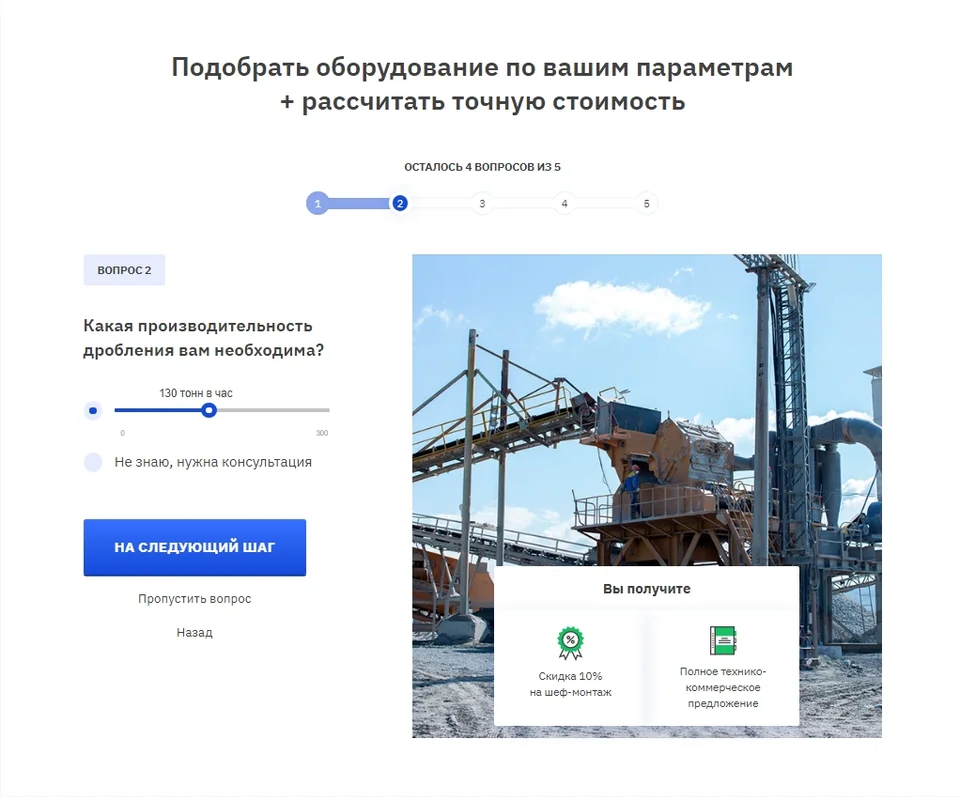Click the 'ОСТАЛОСЬ 4 ВОПРОСОВ ИЗ 5' label
The height and width of the screenshot is (797, 960).
click(x=482, y=167)
